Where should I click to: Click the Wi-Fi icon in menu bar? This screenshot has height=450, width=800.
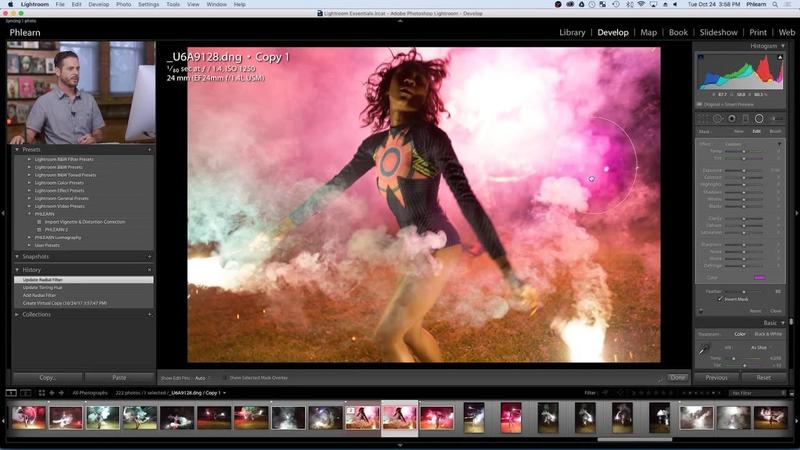[x=641, y=4]
